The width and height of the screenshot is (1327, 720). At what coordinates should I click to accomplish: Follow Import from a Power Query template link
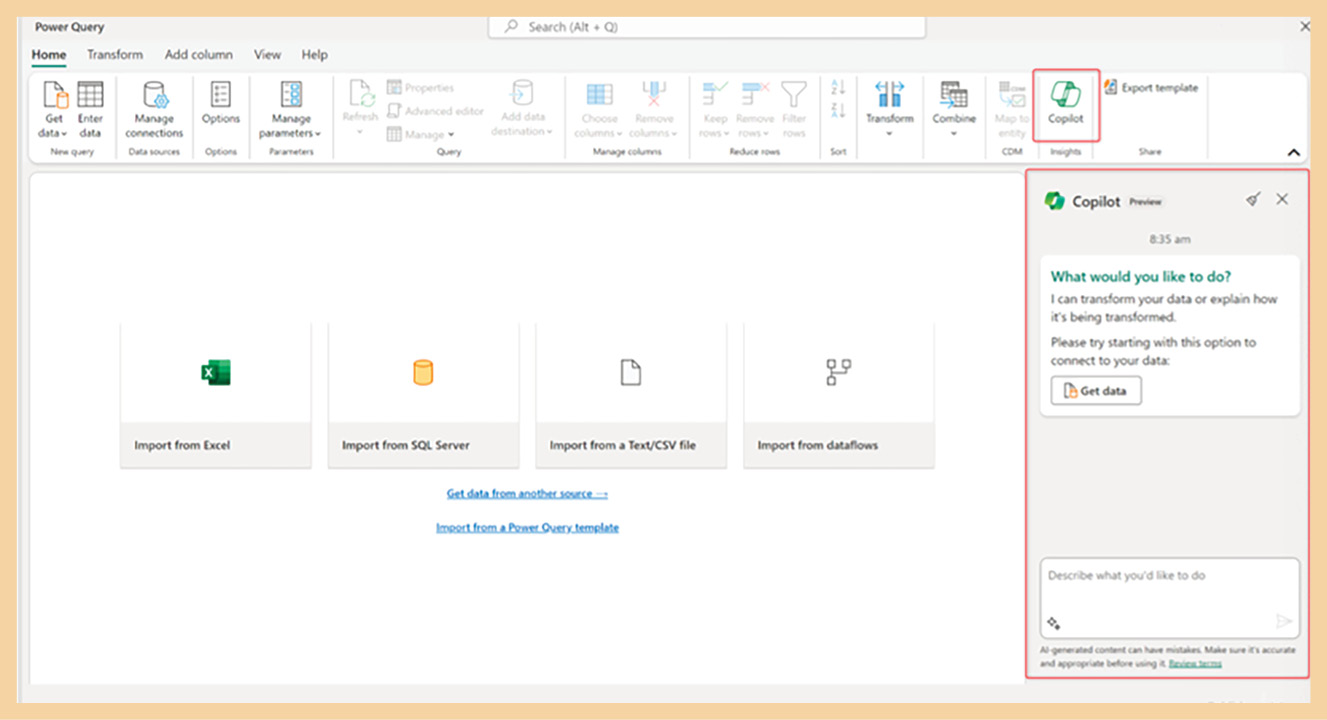click(x=527, y=527)
